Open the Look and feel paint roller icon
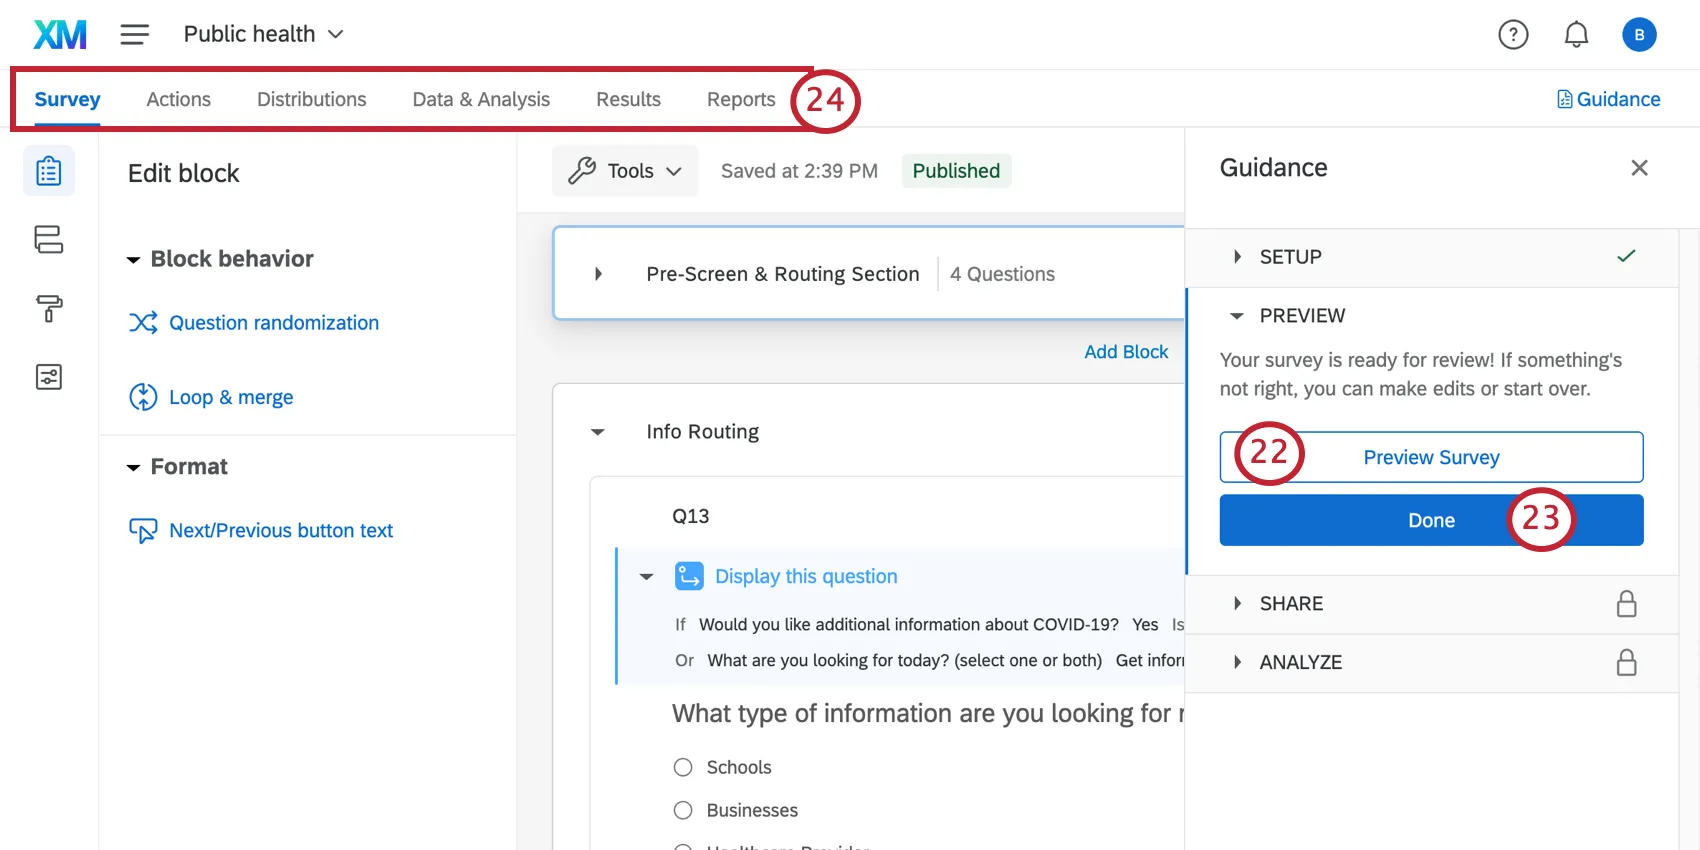The width and height of the screenshot is (1700, 850). tap(48, 308)
